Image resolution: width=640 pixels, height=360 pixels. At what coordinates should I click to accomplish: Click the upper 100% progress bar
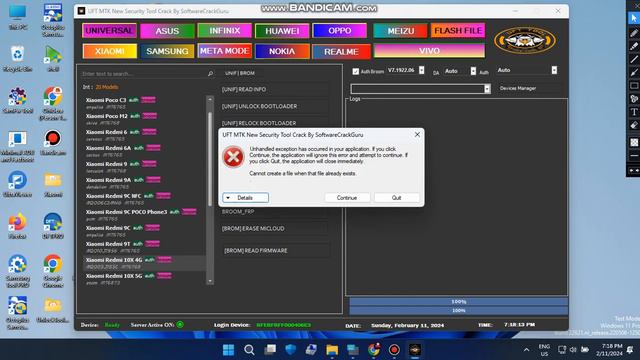[458, 302]
